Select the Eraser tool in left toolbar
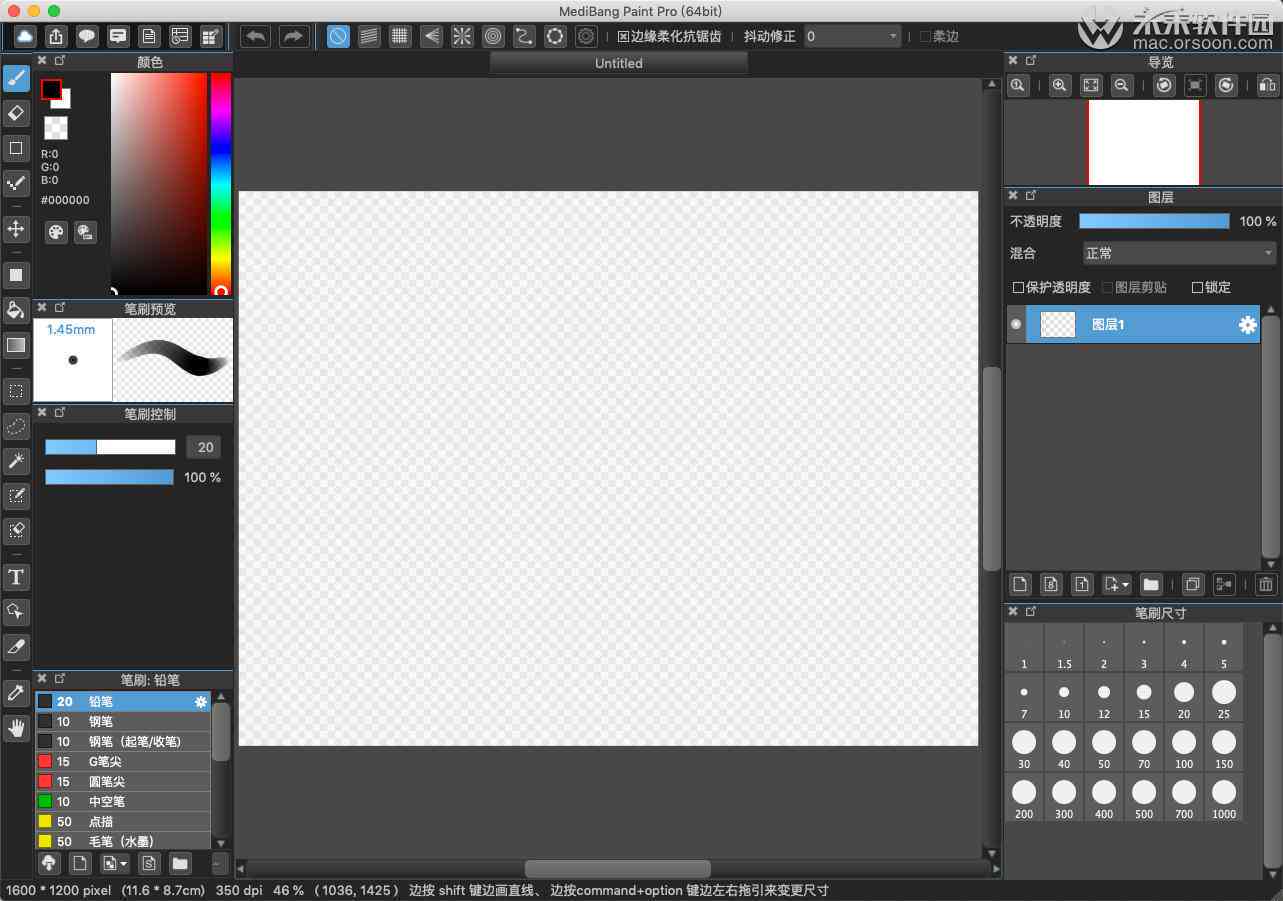Image resolution: width=1283 pixels, height=901 pixels. pyautogui.click(x=16, y=113)
